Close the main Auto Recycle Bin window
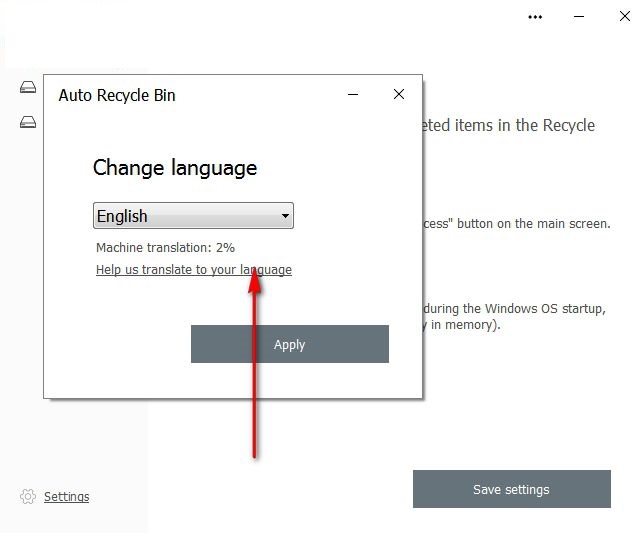Screen dimensions: 642x533 [x=625, y=16]
